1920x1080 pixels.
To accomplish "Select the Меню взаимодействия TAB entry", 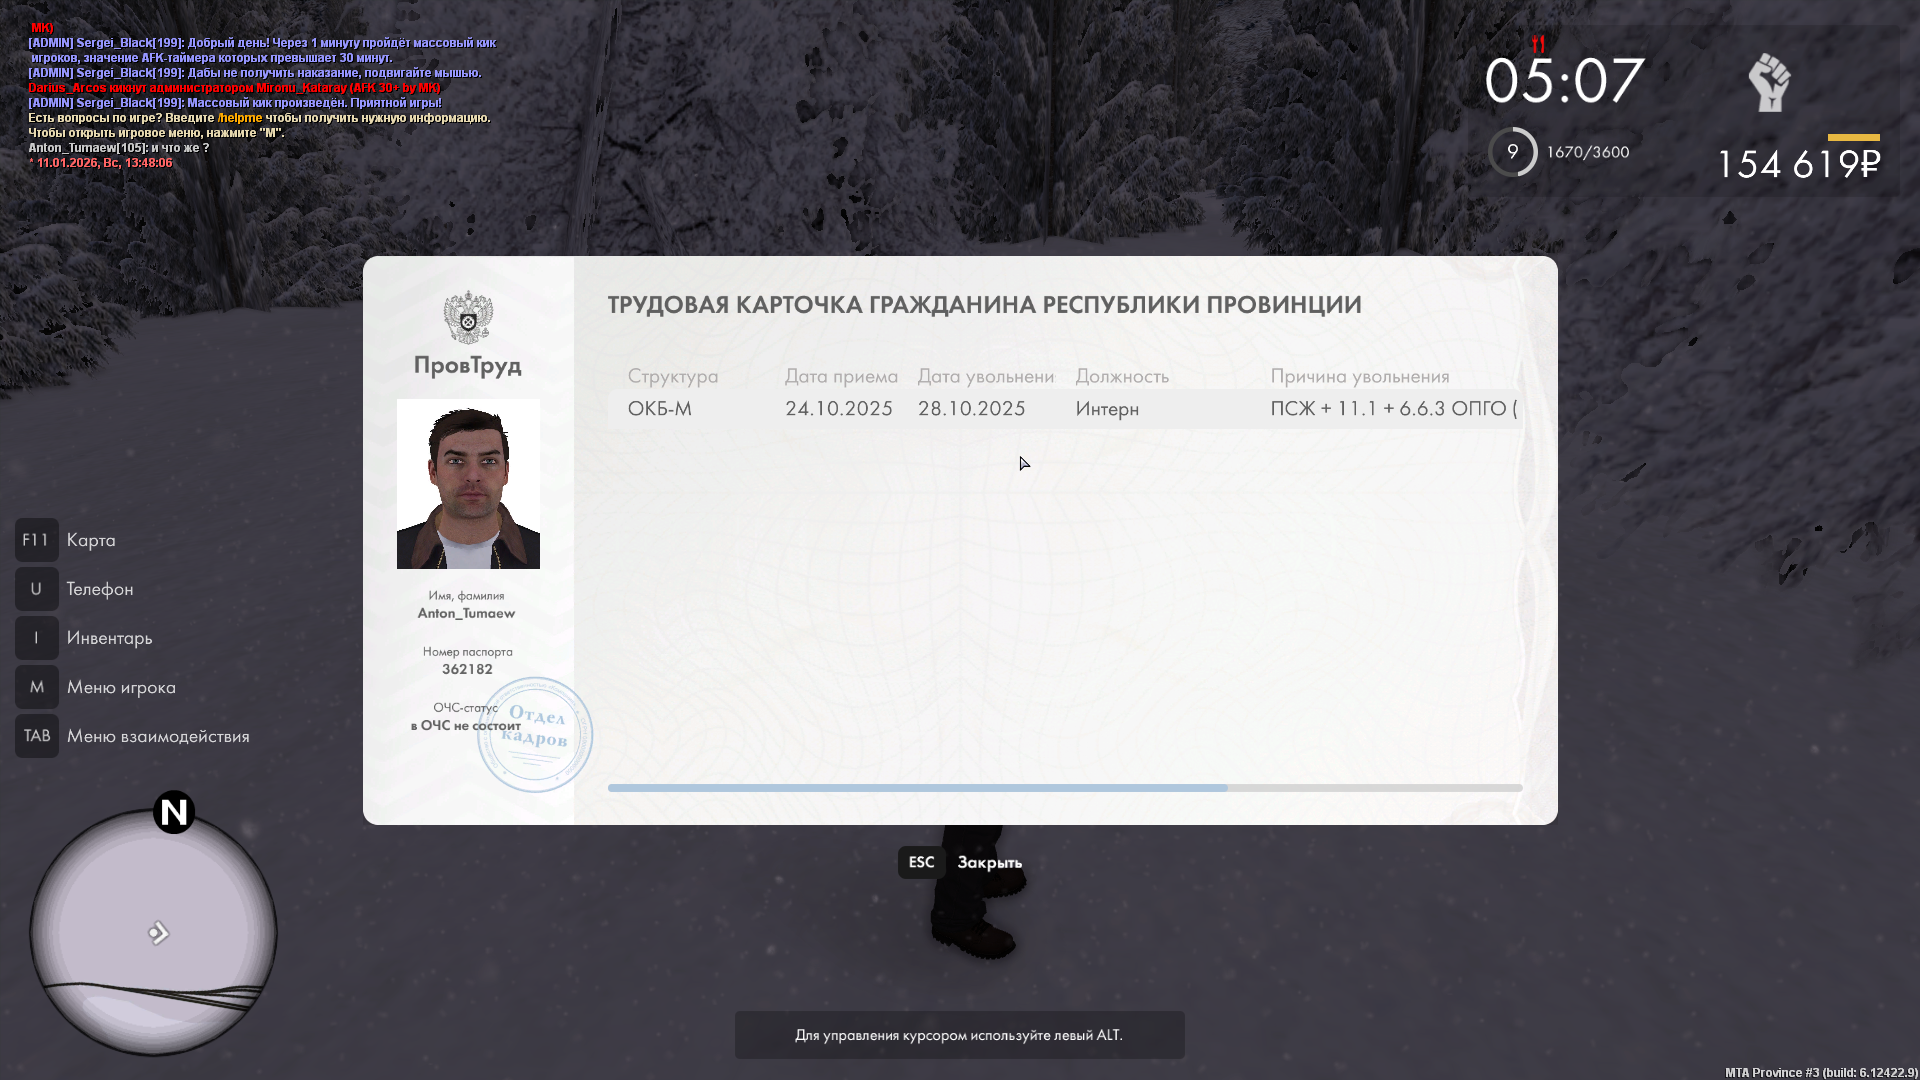I will 157,736.
